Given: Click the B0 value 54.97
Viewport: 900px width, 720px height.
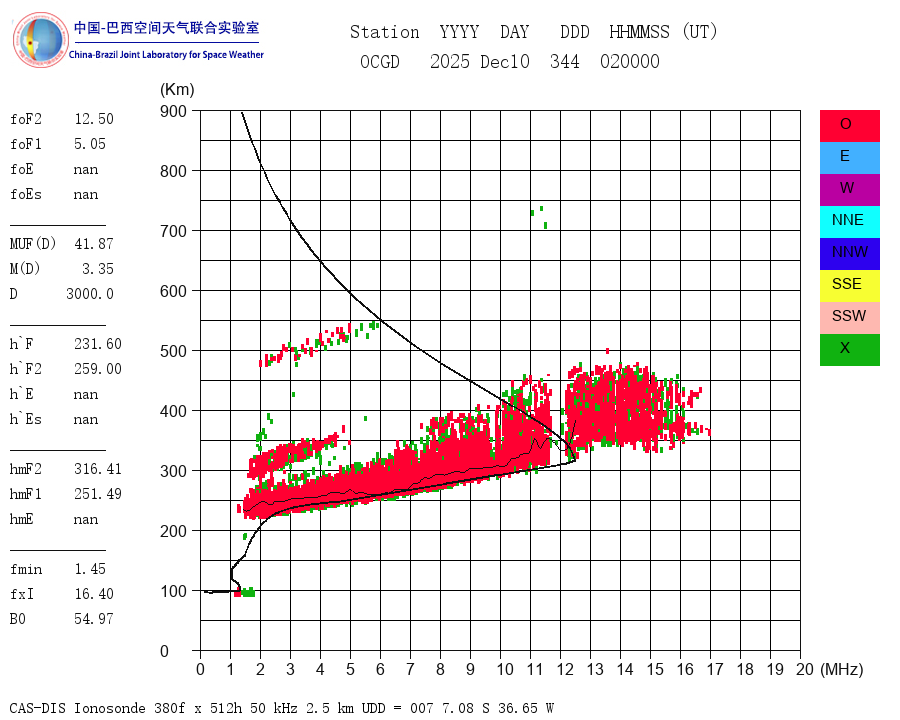Looking at the screenshot, I should coord(94,619).
